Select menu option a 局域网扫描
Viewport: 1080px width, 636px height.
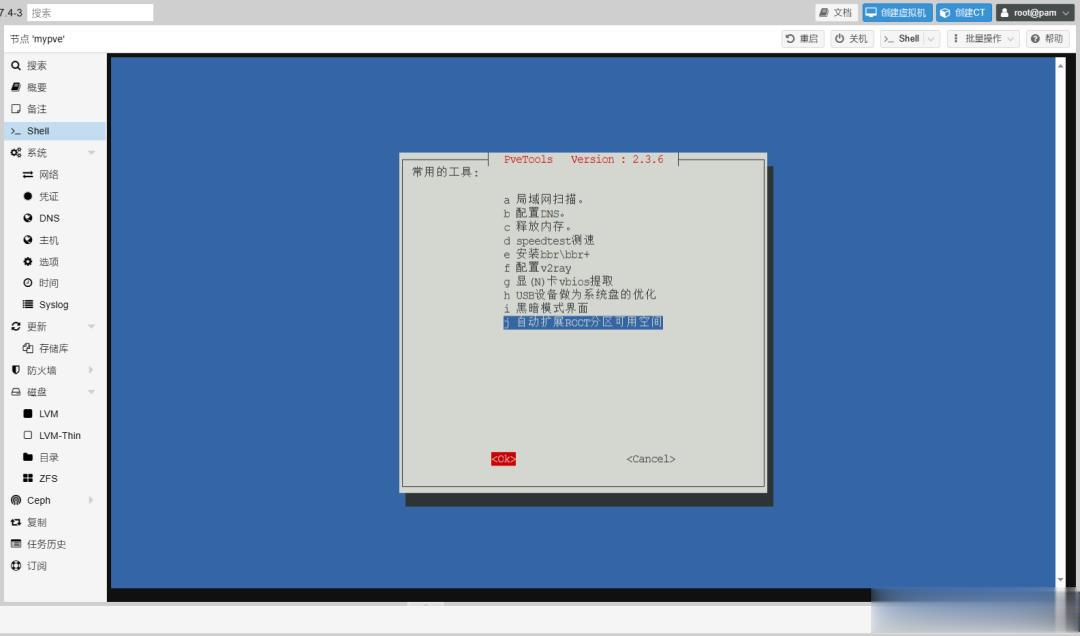543,199
